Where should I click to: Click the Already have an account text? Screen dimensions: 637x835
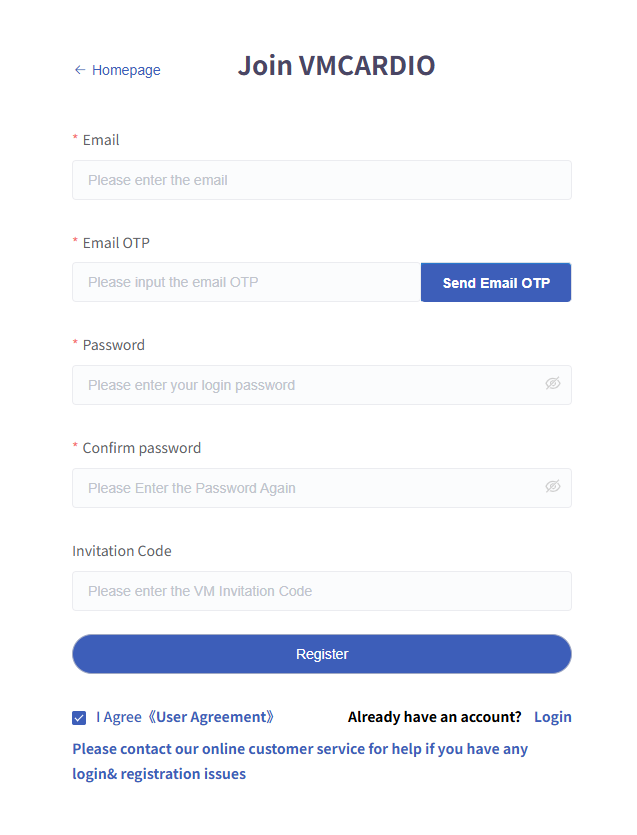coord(434,717)
